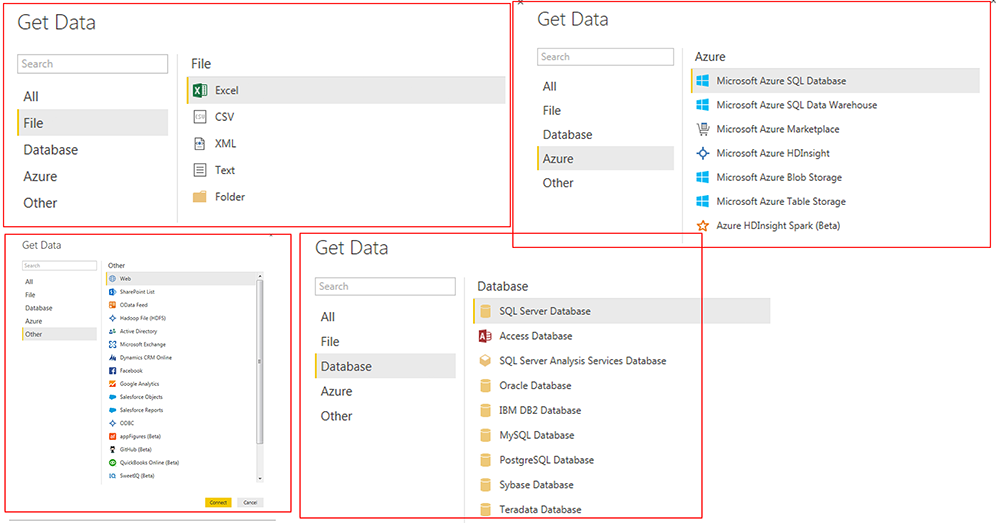
Task: Choose the Sybase Database icon
Action: tap(485, 485)
